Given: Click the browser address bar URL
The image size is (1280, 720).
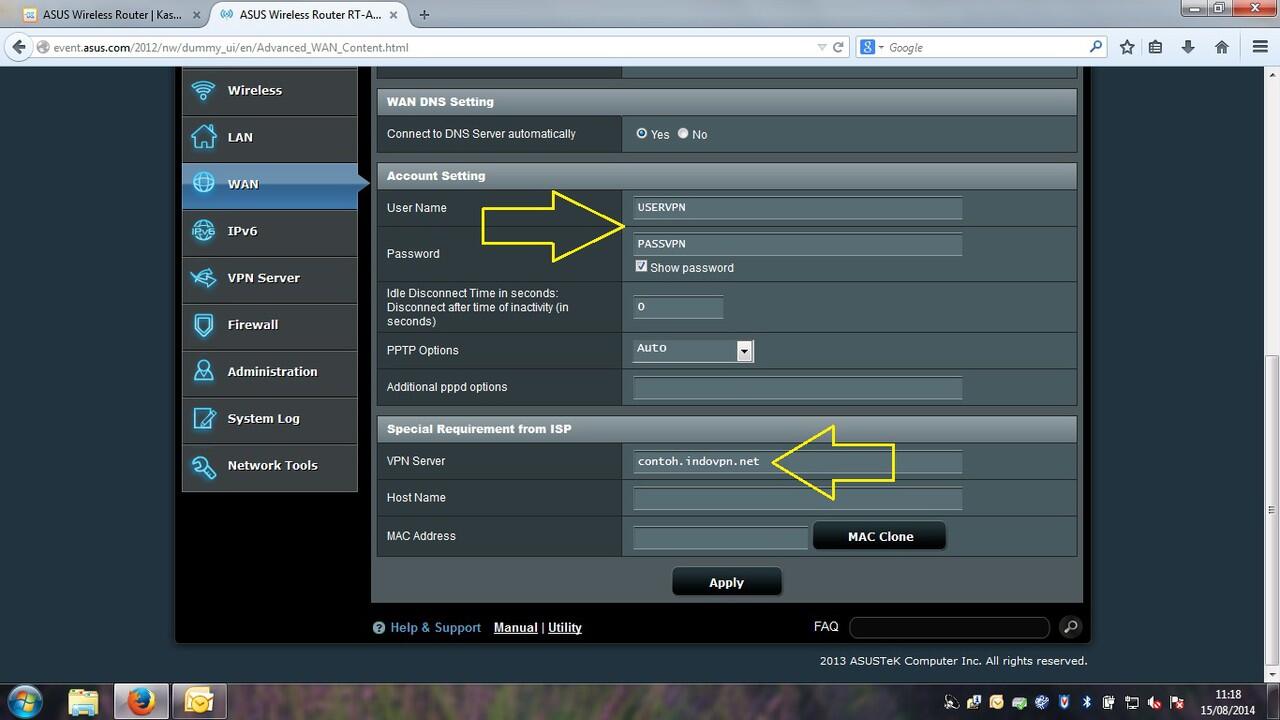Looking at the screenshot, I should pos(231,47).
